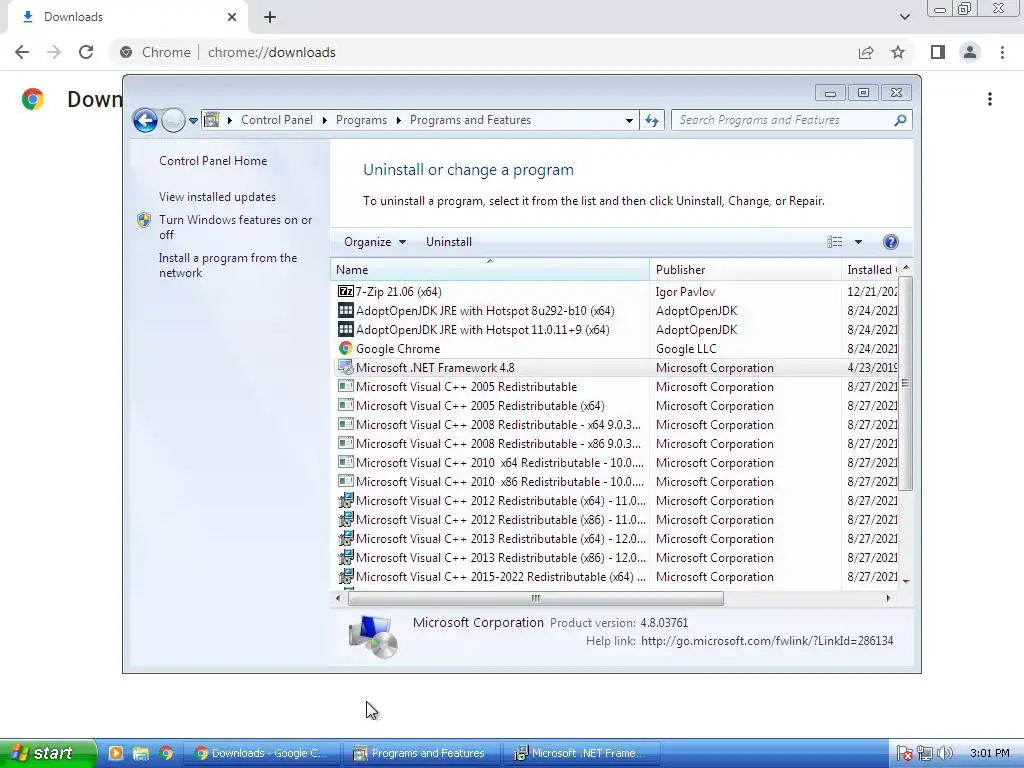The width and height of the screenshot is (1024, 768).
Task: Click icon of Visual C++ 2005 Redistributable (x64)
Action: [345, 405]
